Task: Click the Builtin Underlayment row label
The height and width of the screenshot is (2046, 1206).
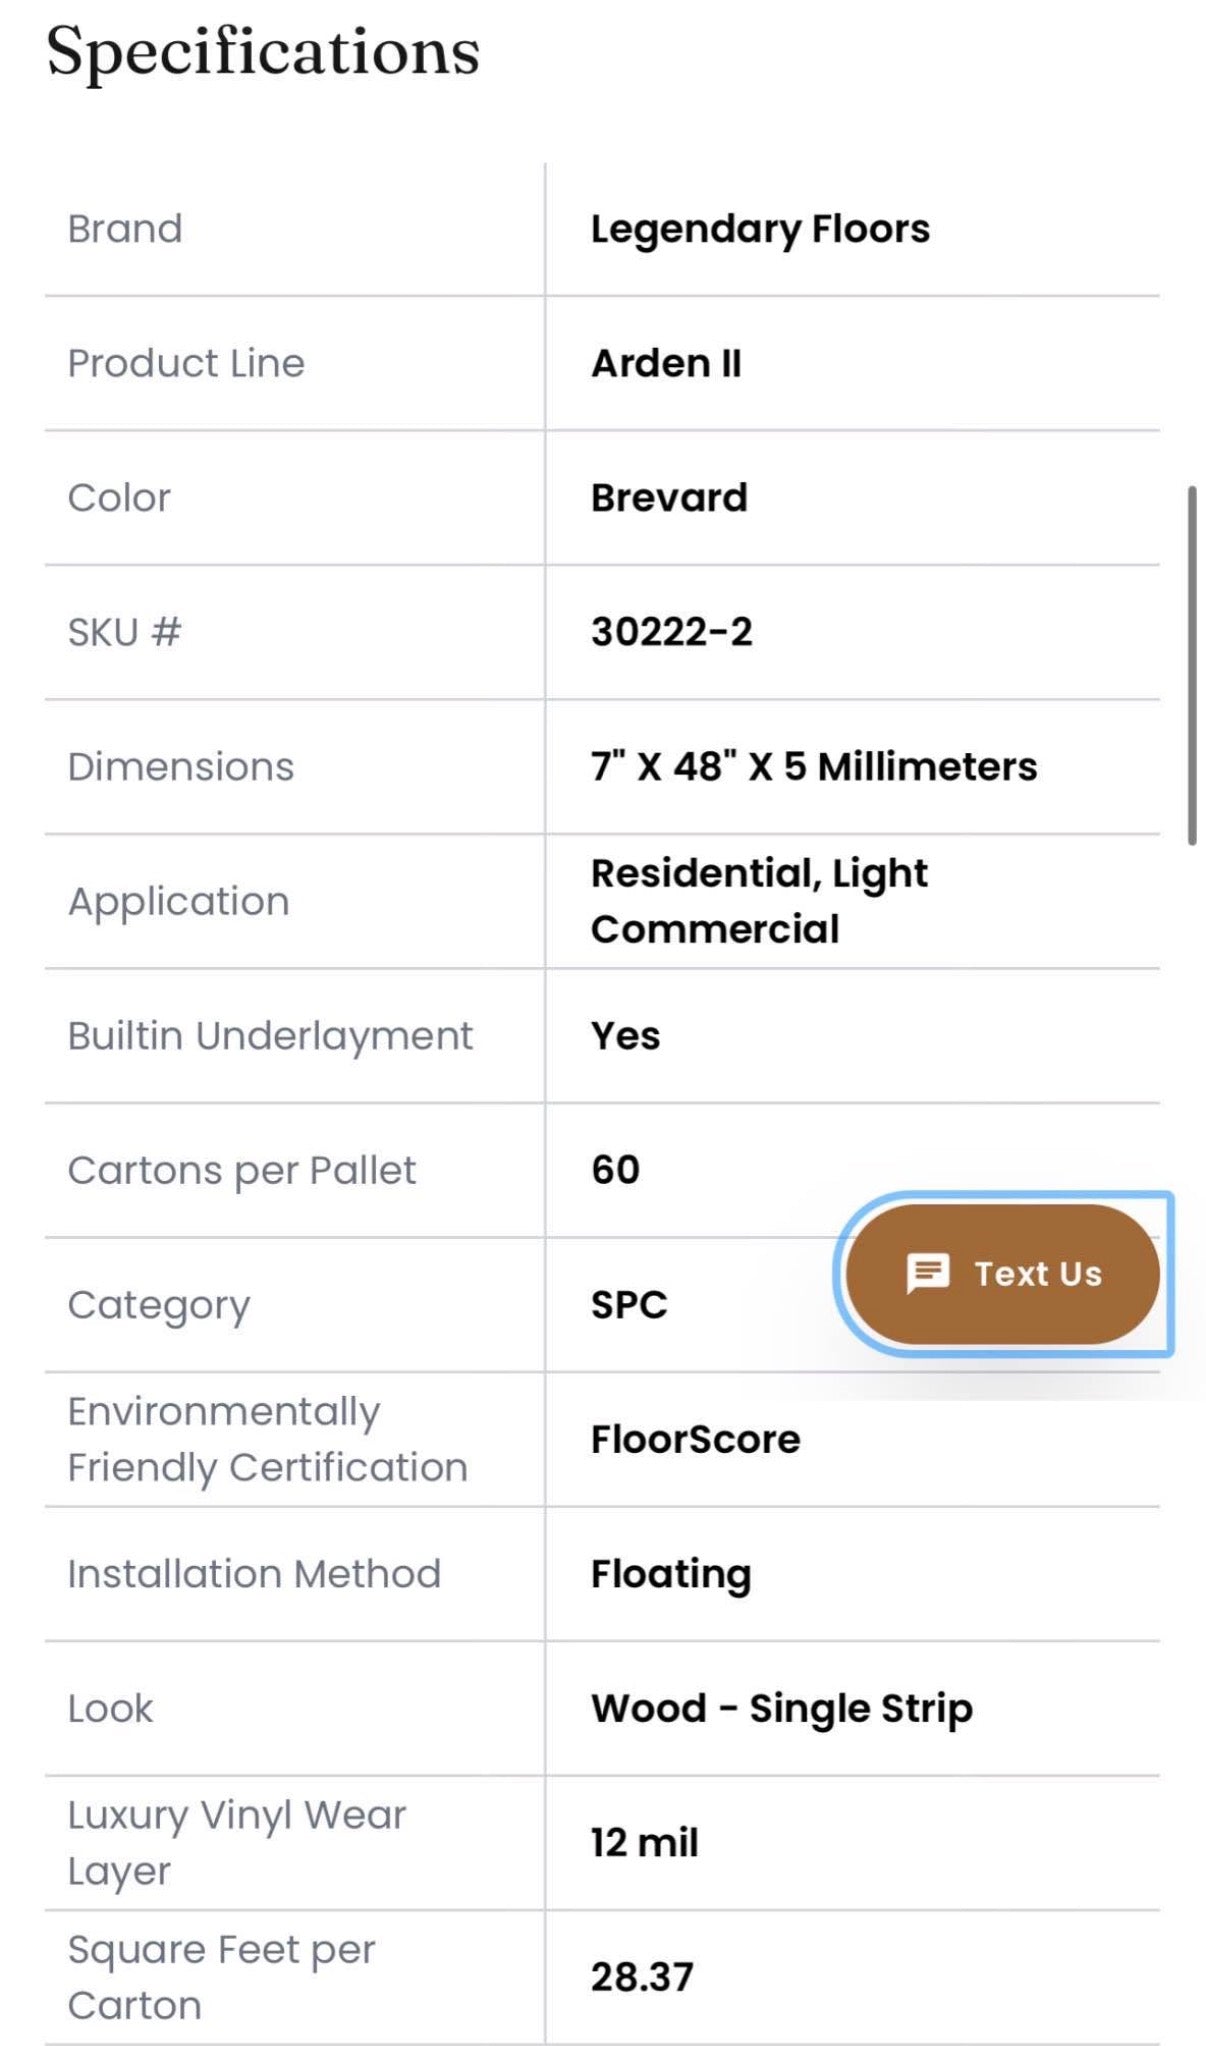Action: 270,1036
